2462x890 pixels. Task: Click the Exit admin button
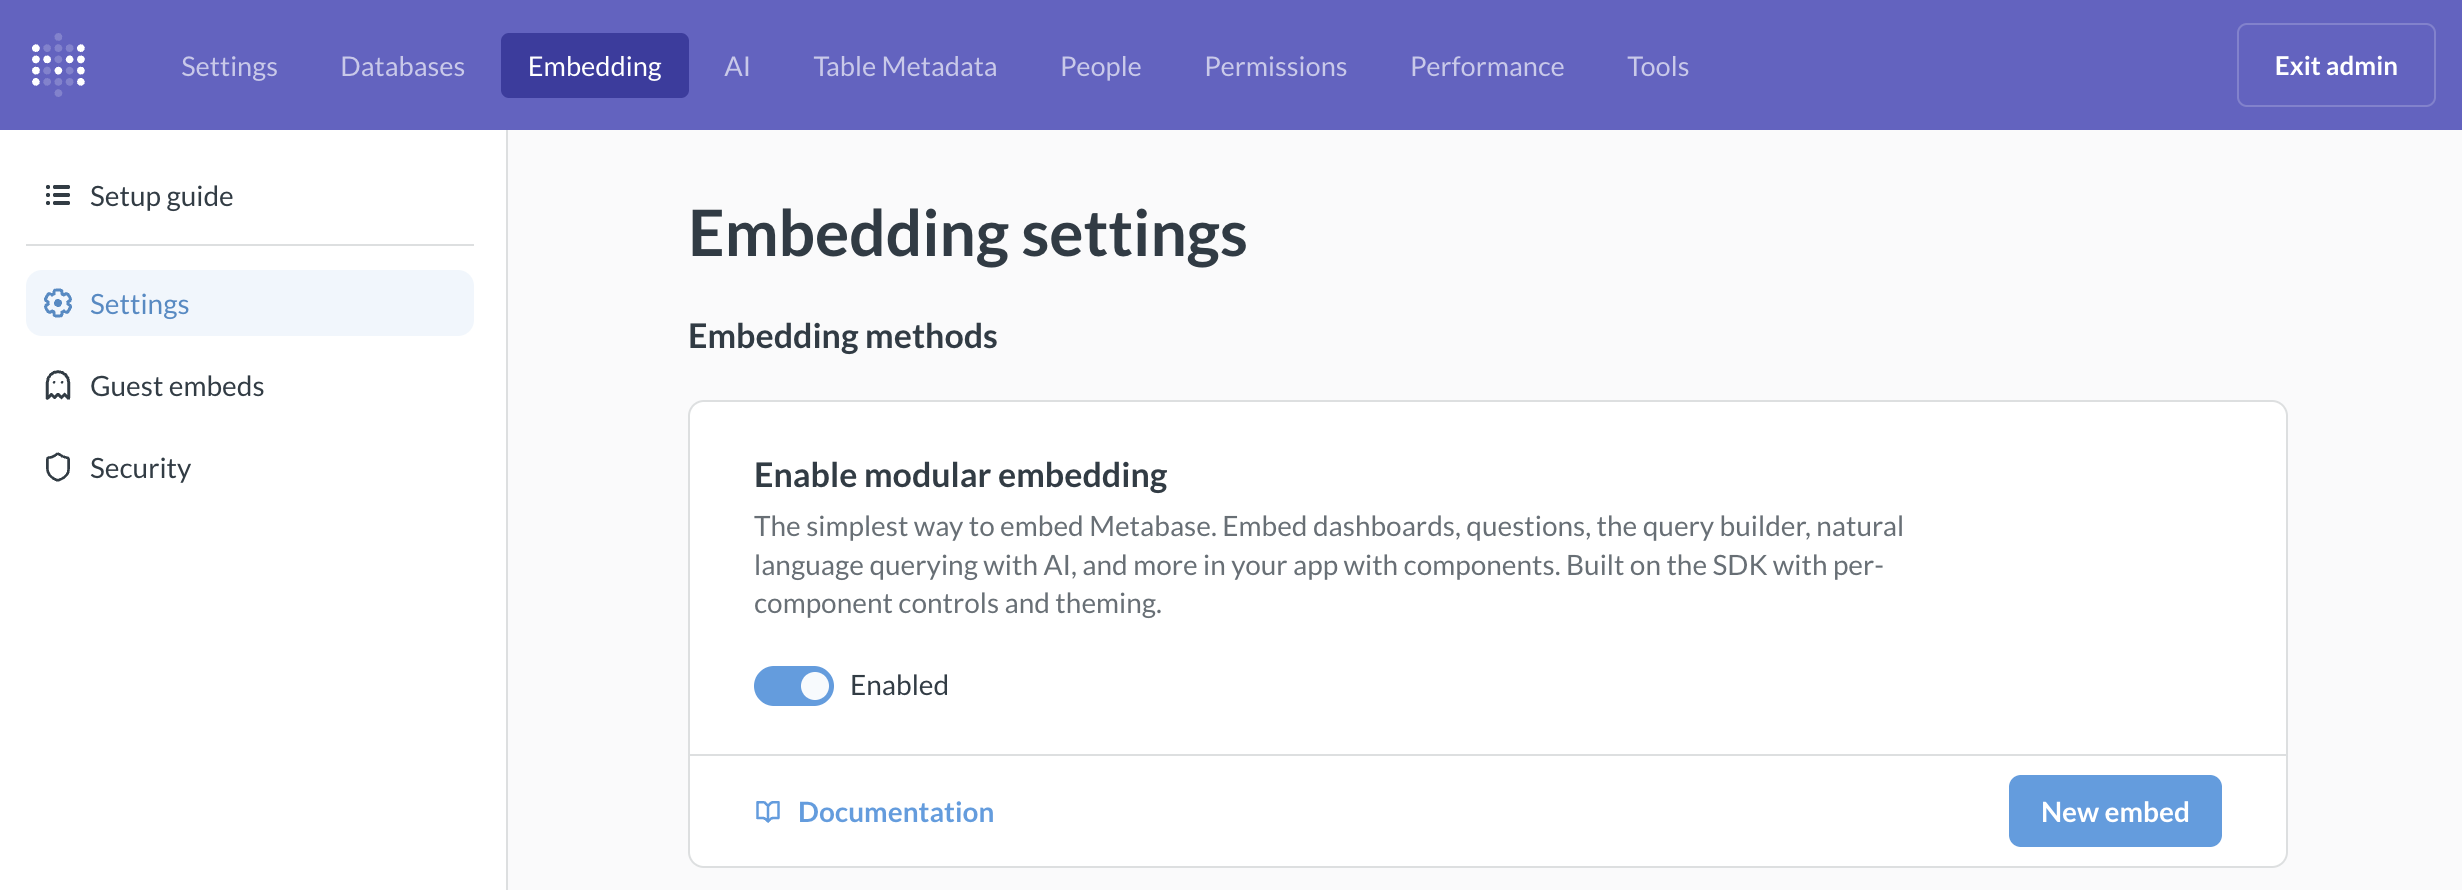point(2335,65)
